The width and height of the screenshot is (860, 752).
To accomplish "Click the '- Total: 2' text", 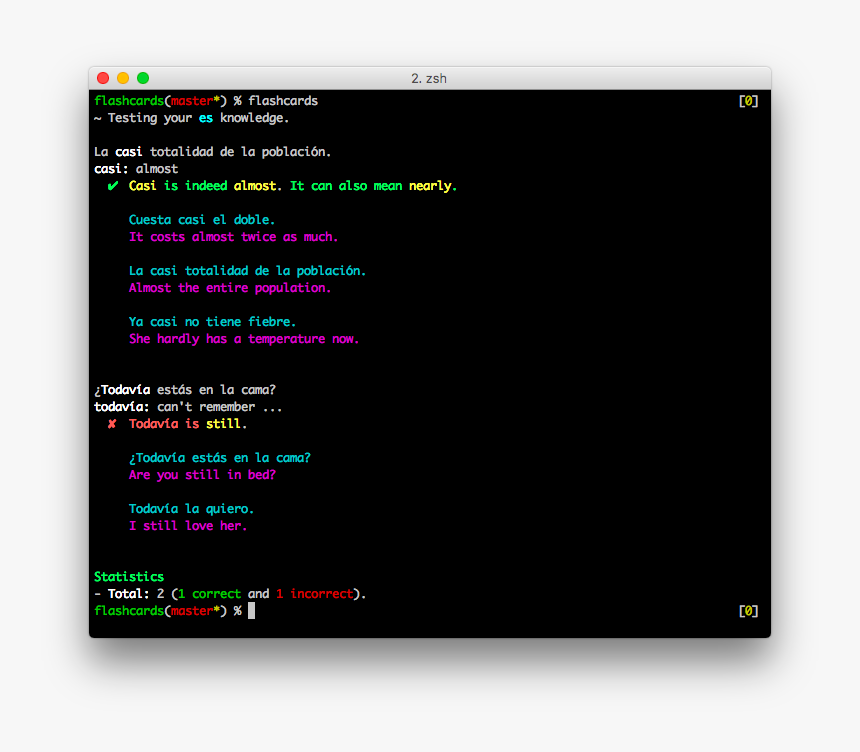I will [x=129, y=594].
